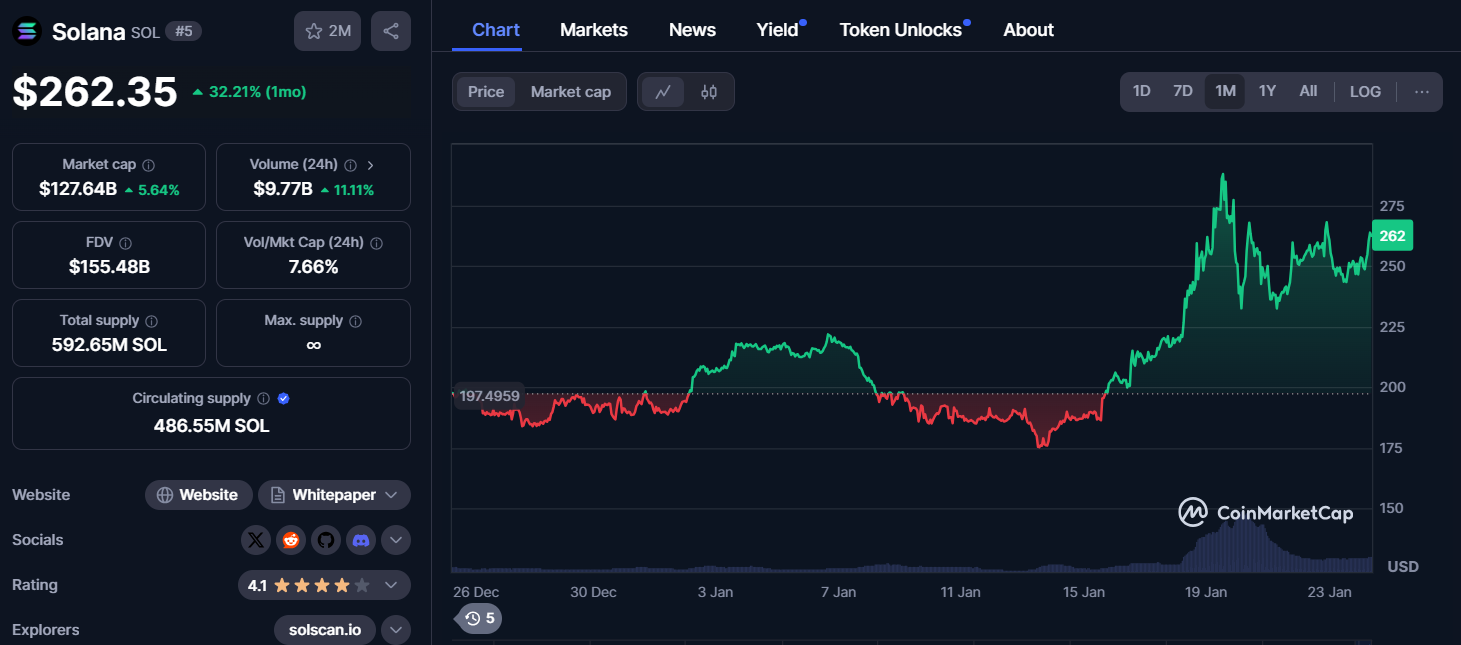Set chart range to 7D
The width and height of the screenshot is (1461, 645).
pos(1183,92)
